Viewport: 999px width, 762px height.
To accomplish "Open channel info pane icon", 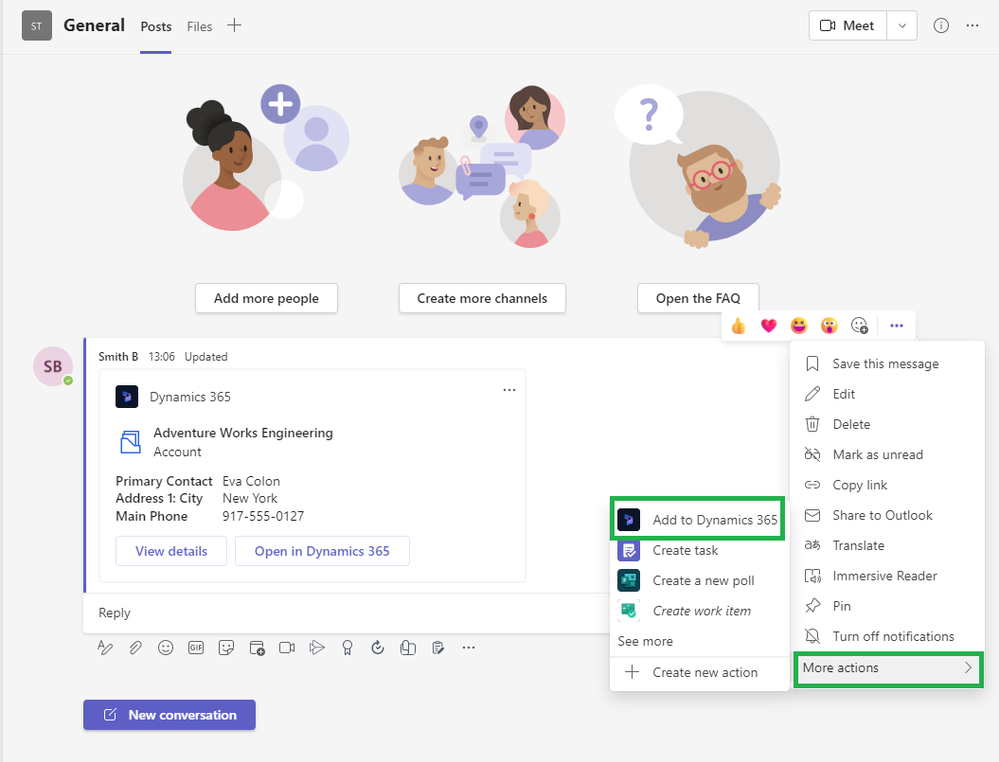I will (x=941, y=25).
